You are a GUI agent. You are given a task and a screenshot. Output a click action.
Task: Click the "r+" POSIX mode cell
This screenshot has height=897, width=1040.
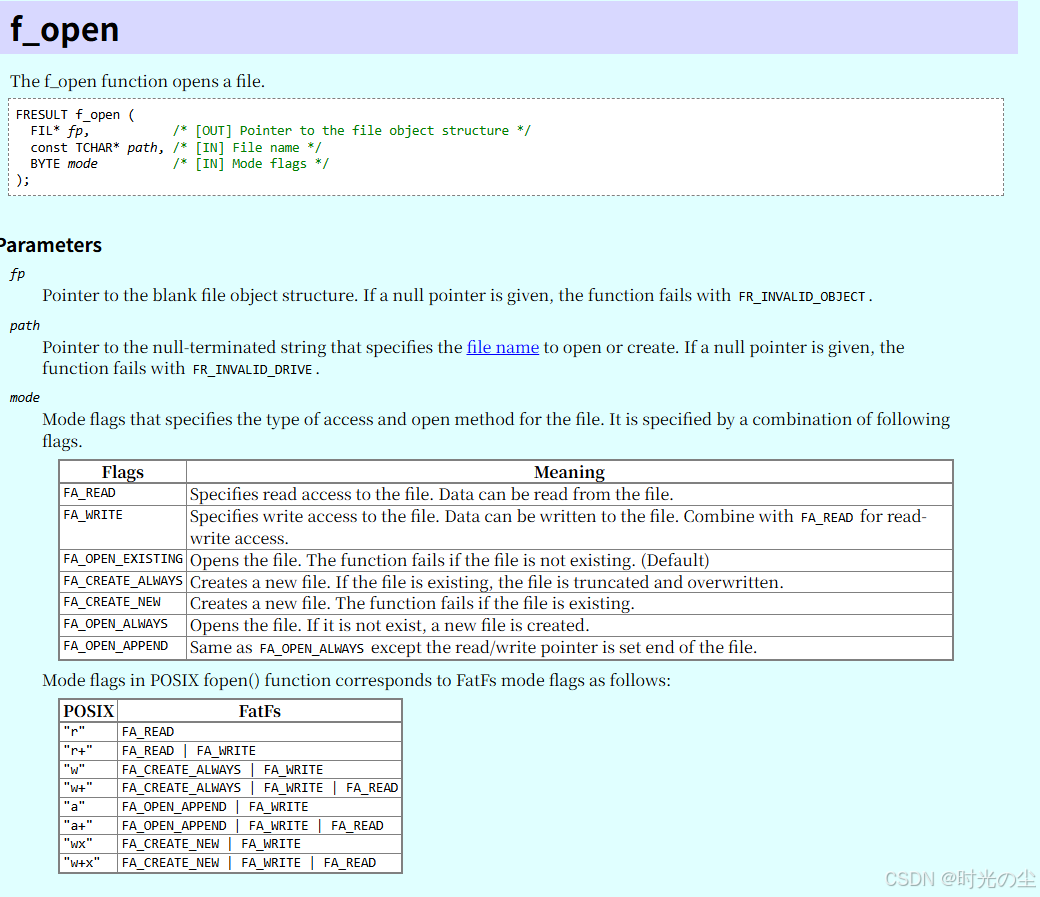pyautogui.click(x=88, y=750)
